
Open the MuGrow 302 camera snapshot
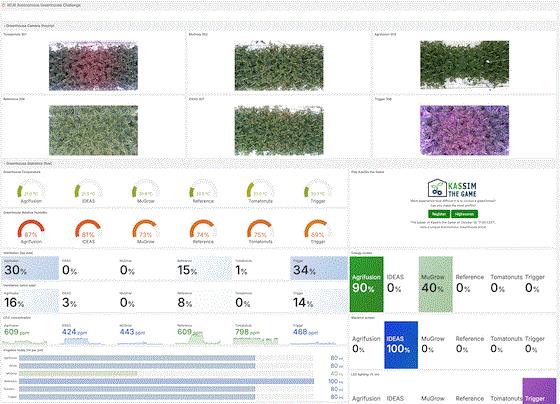click(x=279, y=66)
